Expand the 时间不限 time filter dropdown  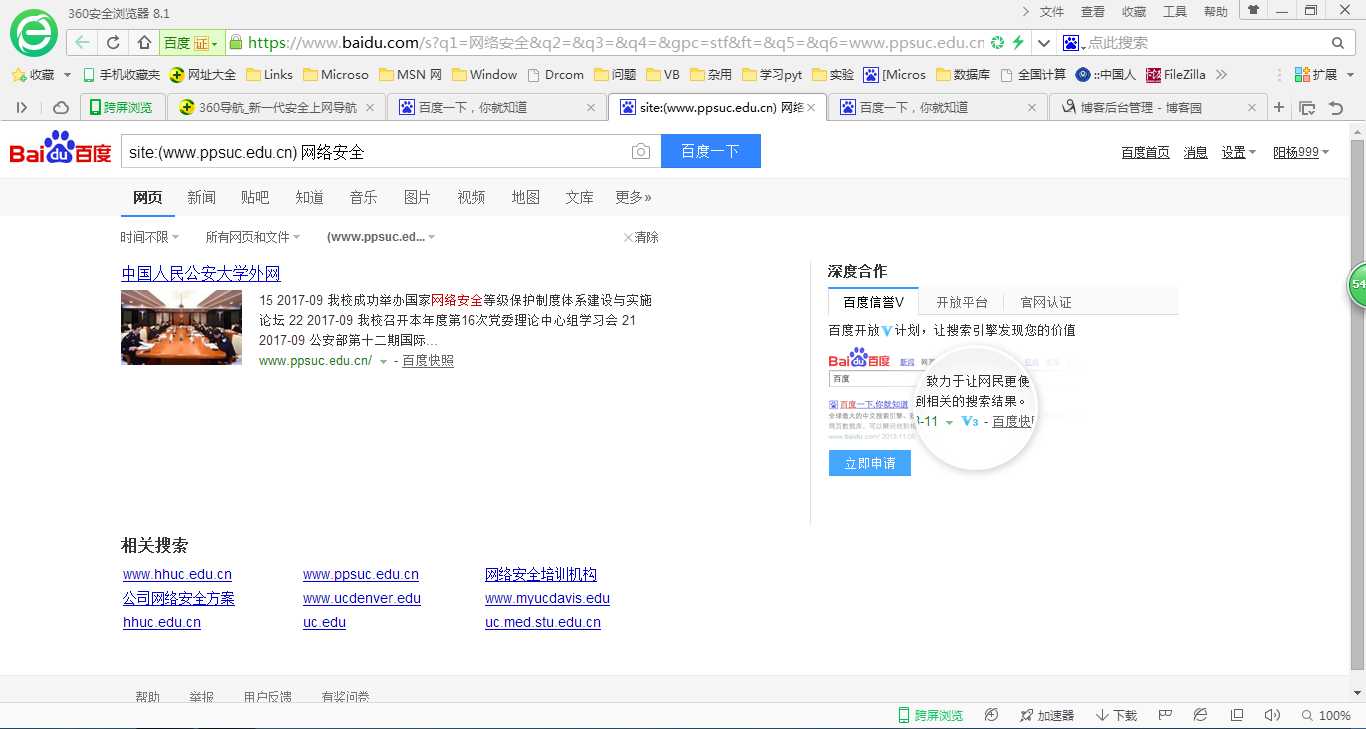150,237
